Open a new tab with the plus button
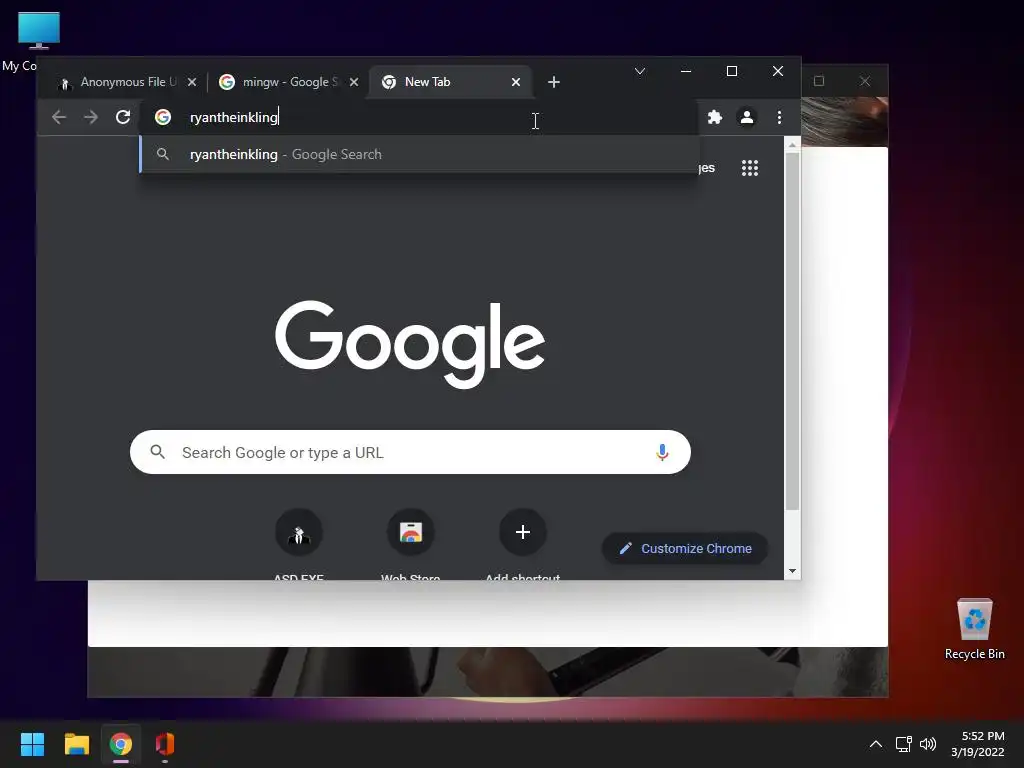1024x768 pixels. (x=554, y=82)
